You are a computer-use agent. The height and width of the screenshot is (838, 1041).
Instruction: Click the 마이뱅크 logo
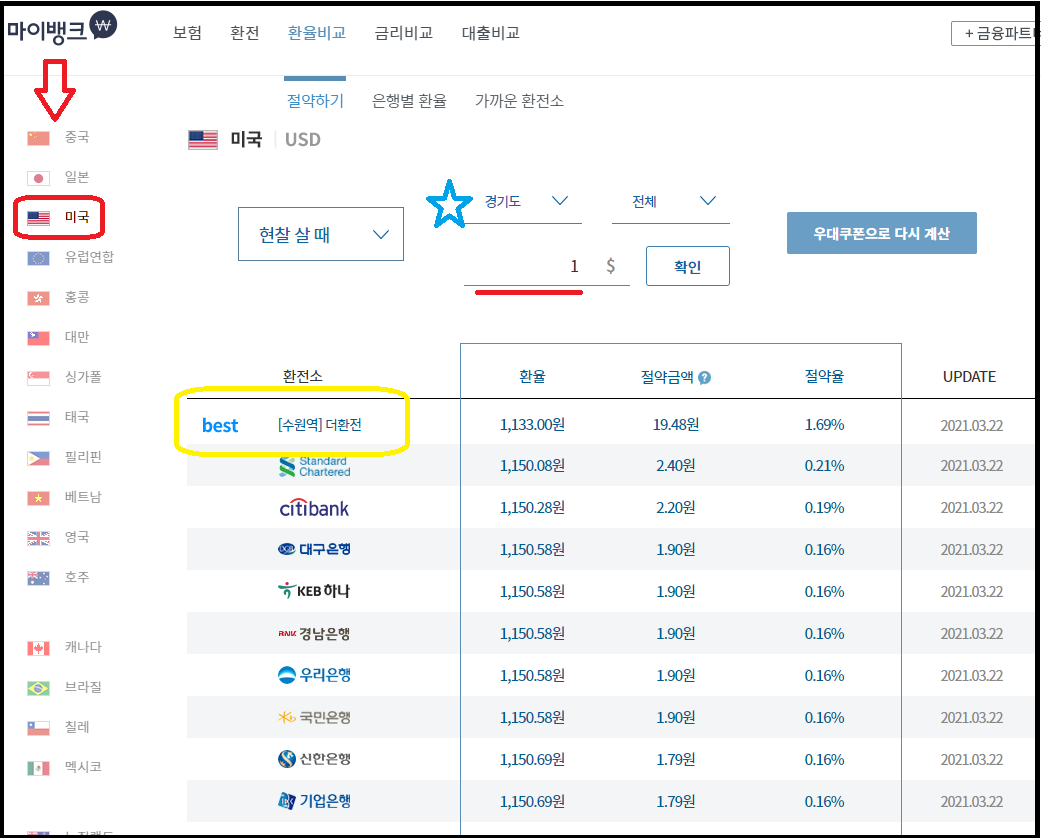pyautogui.click(x=62, y=29)
